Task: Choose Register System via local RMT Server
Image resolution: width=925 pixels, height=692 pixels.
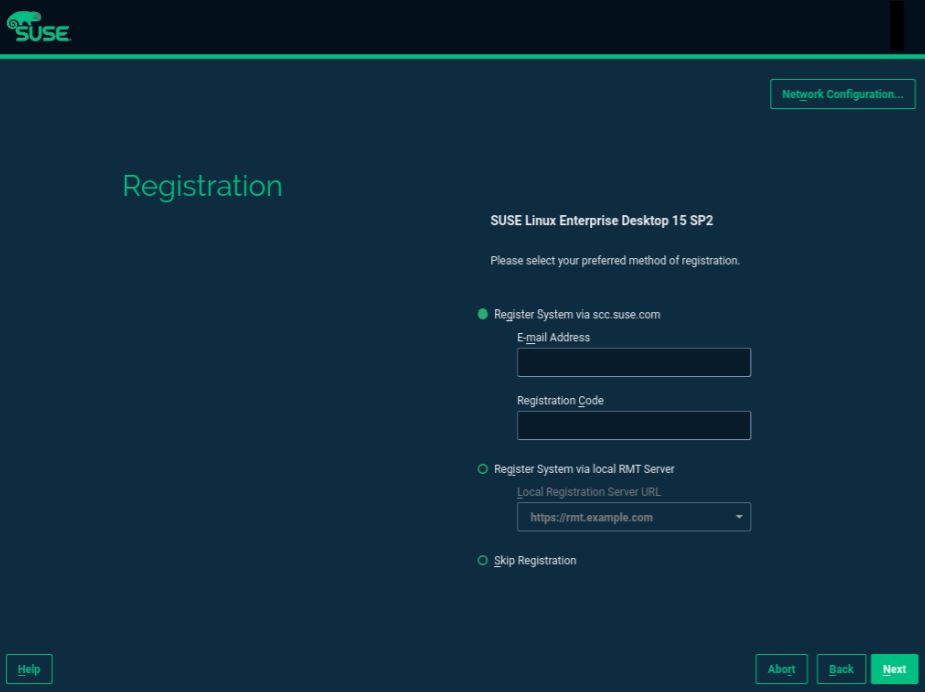Action: click(483, 469)
